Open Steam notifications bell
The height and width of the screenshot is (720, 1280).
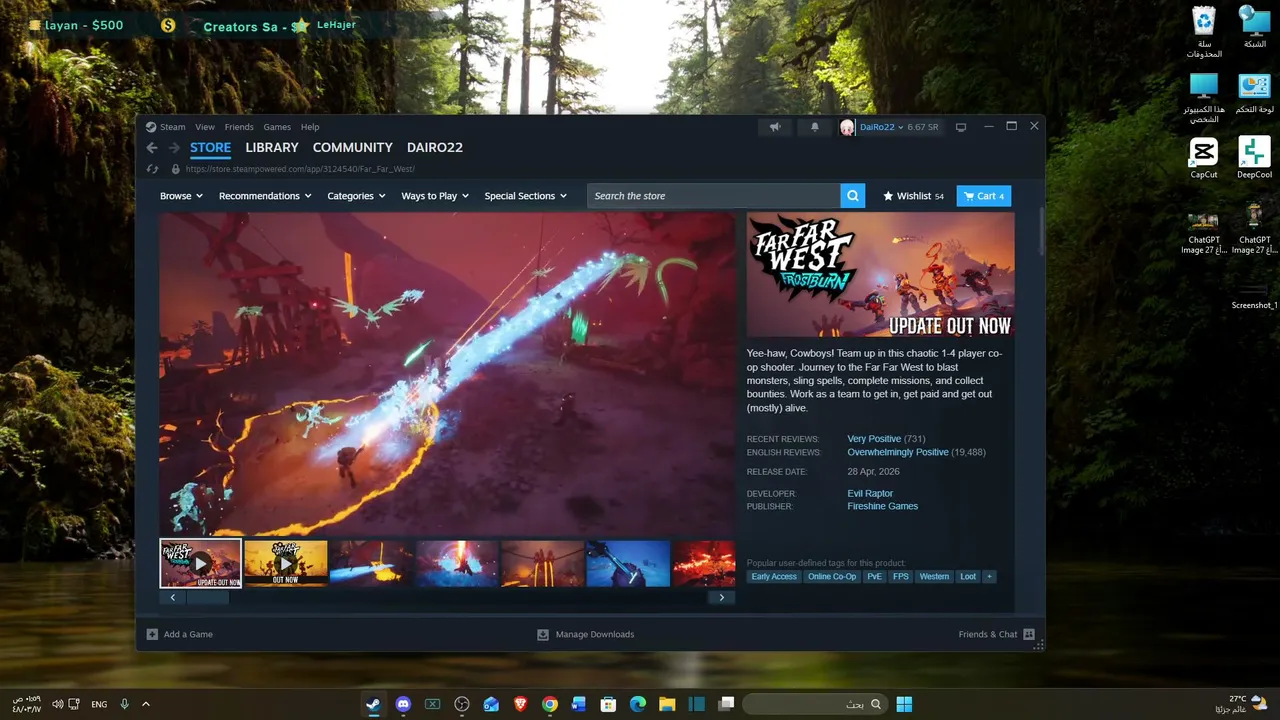pos(815,127)
